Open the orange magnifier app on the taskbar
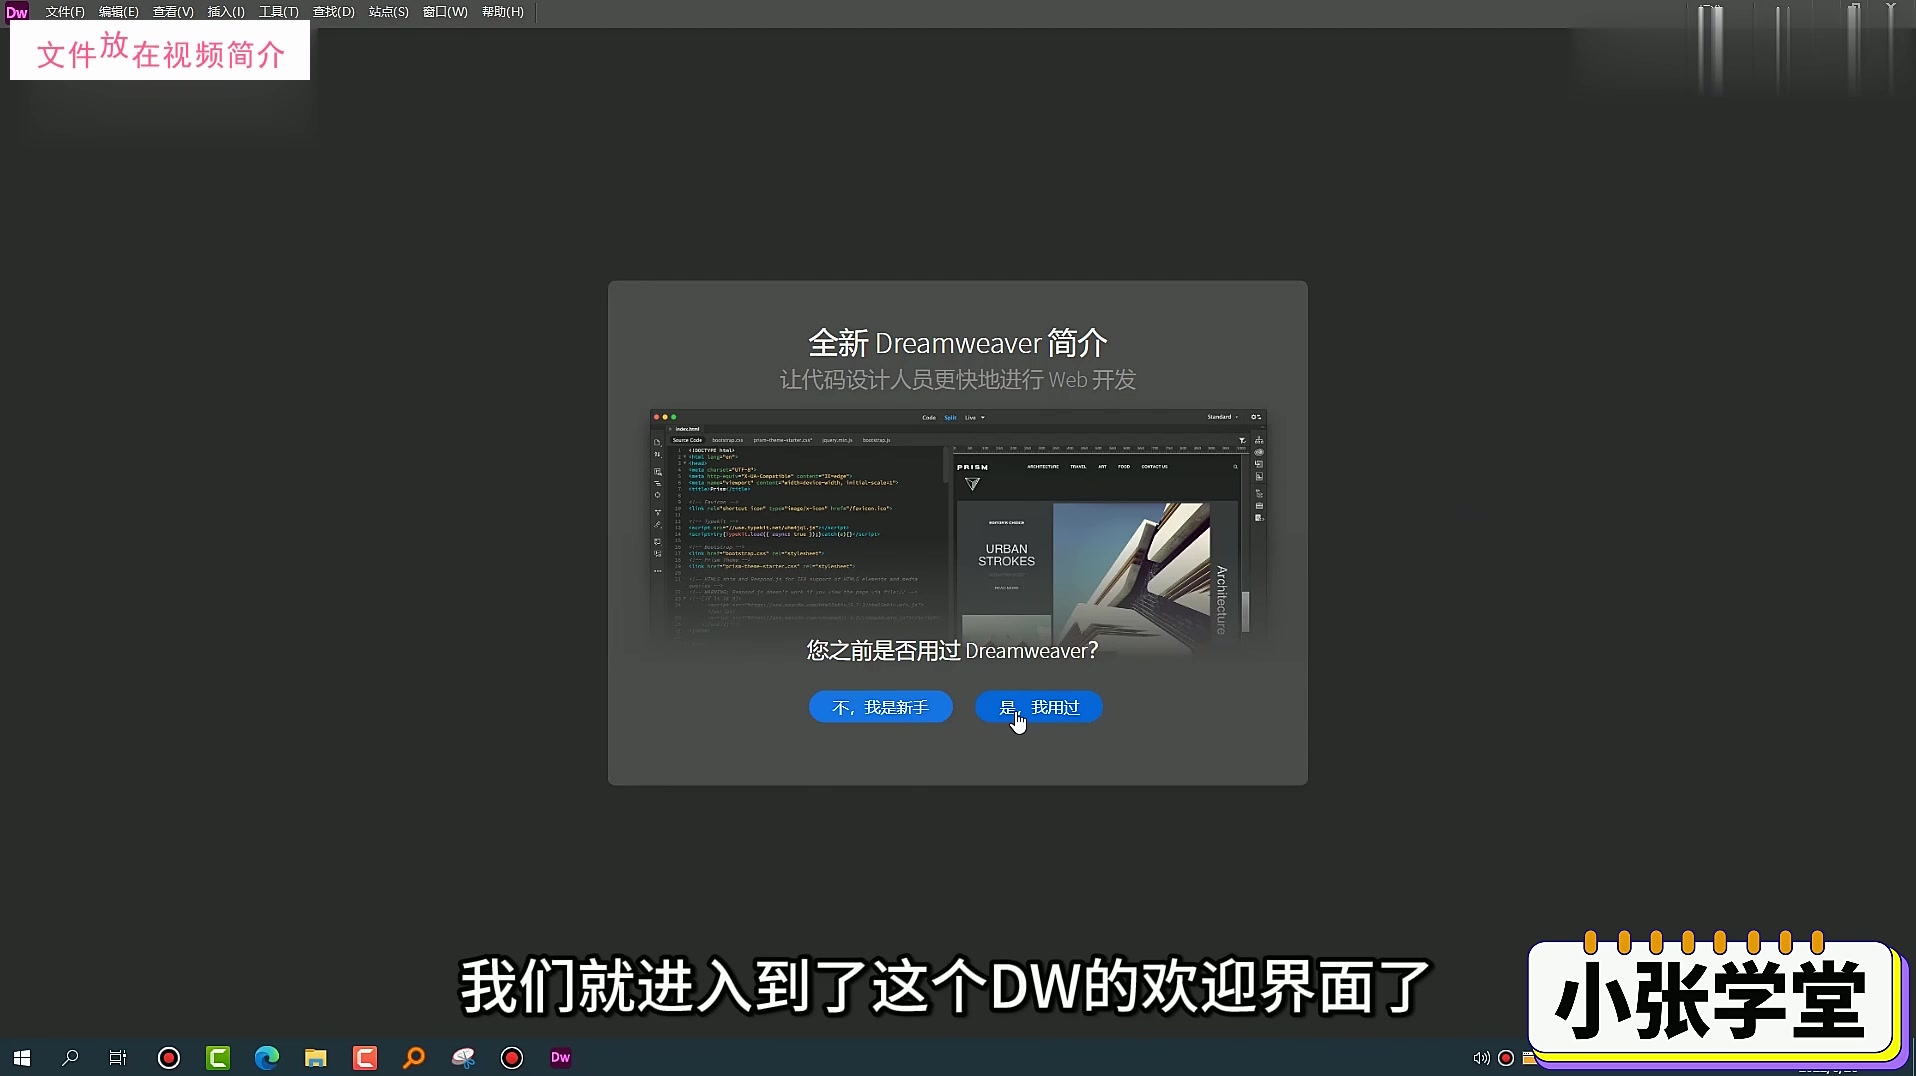Image resolution: width=1916 pixels, height=1076 pixels. point(414,1057)
